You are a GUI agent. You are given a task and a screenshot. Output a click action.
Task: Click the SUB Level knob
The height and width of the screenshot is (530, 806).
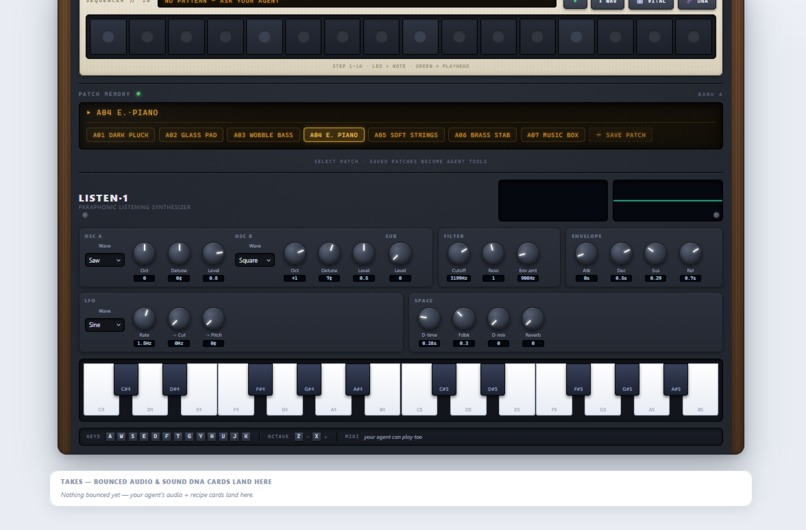(400, 253)
